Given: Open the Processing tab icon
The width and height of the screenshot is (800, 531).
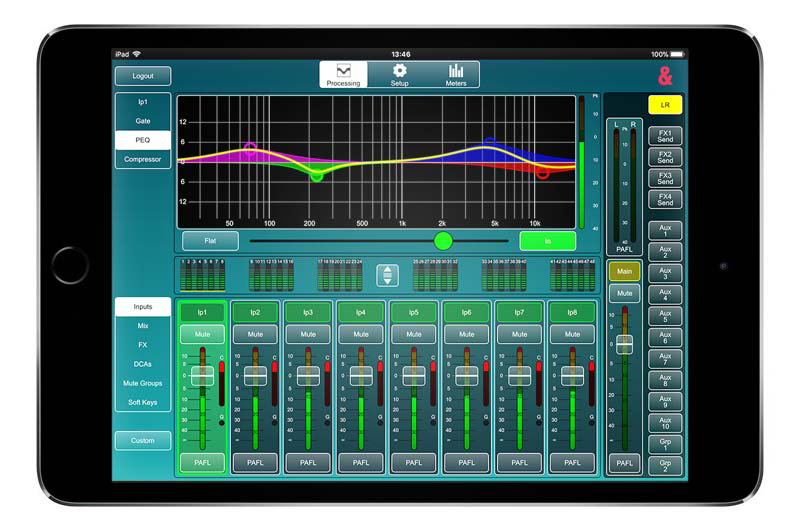Looking at the screenshot, I should [343, 72].
